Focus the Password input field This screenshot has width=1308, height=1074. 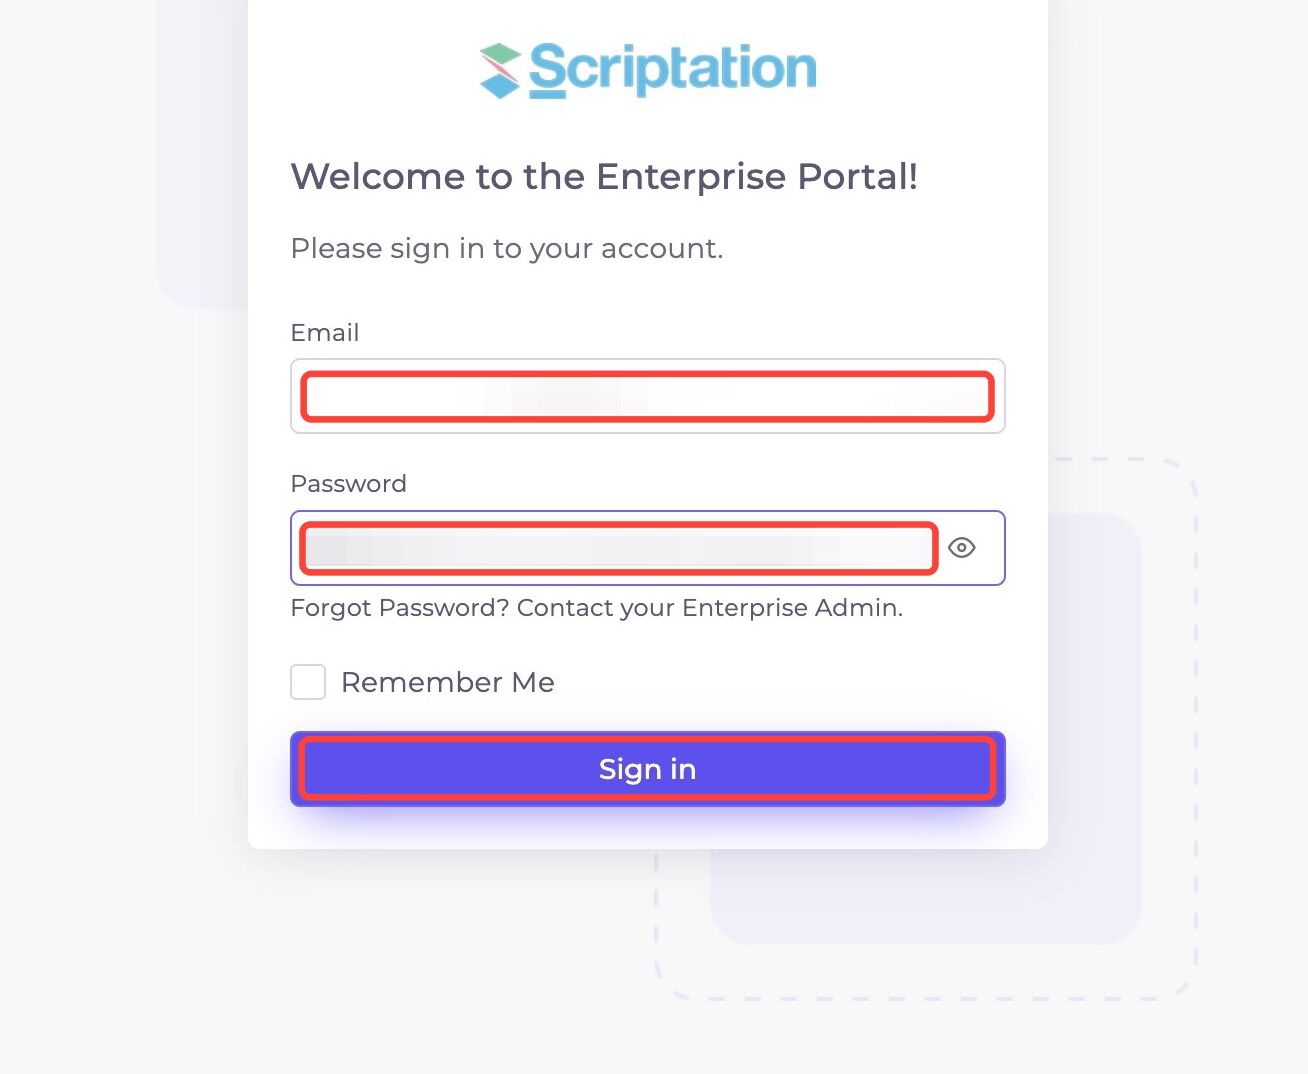pyautogui.click(x=648, y=548)
